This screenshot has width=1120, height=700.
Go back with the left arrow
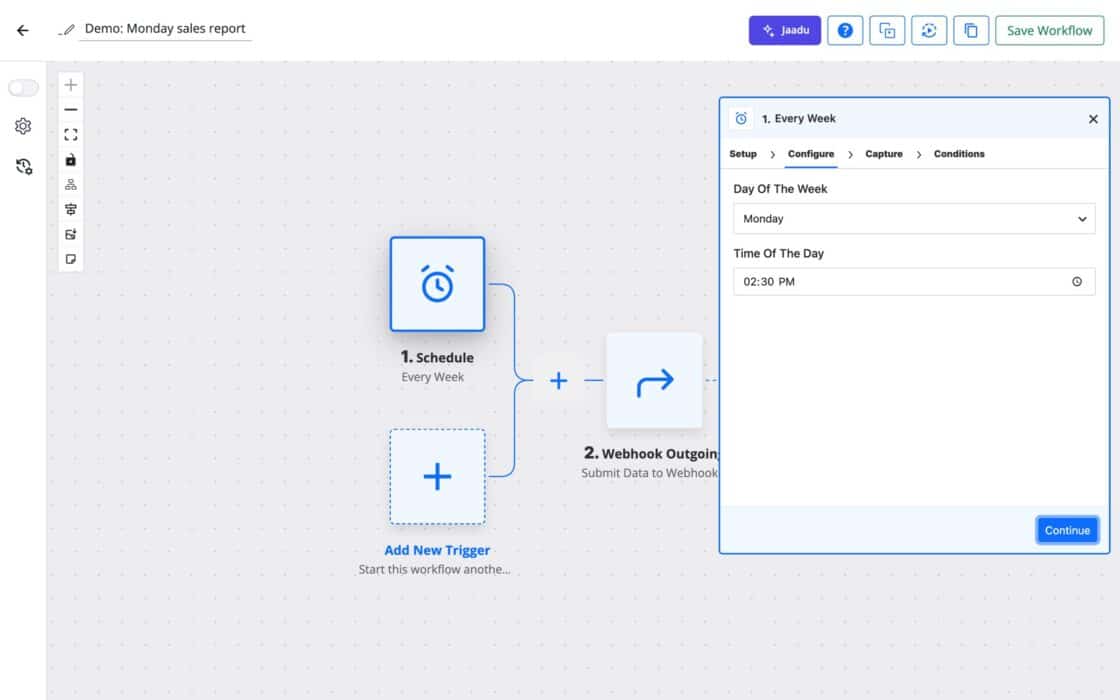(23, 30)
